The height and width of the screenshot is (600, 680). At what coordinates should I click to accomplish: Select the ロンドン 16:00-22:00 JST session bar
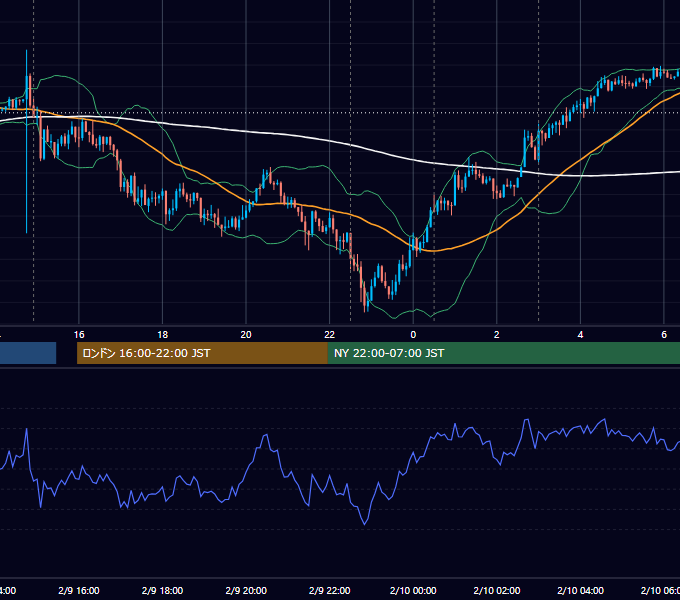pos(202,353)
